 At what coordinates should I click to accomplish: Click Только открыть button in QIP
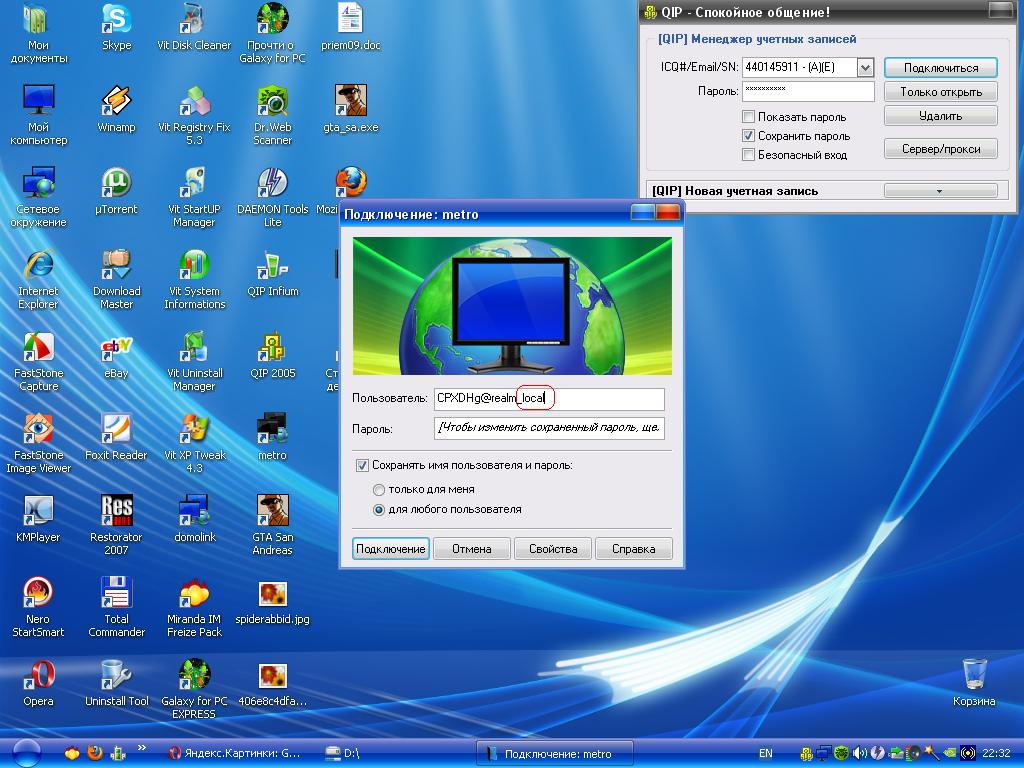(x=940, y=92)
